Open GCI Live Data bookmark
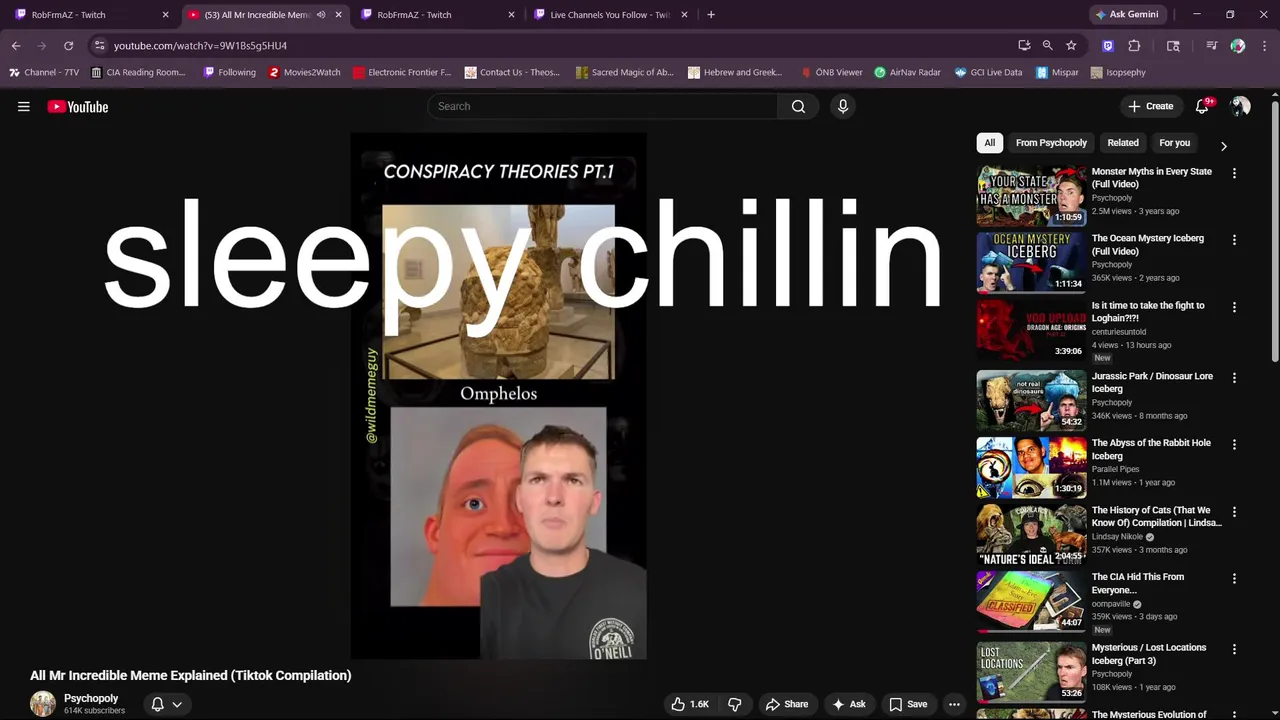 pyautogui.click(x=988, y=72)
